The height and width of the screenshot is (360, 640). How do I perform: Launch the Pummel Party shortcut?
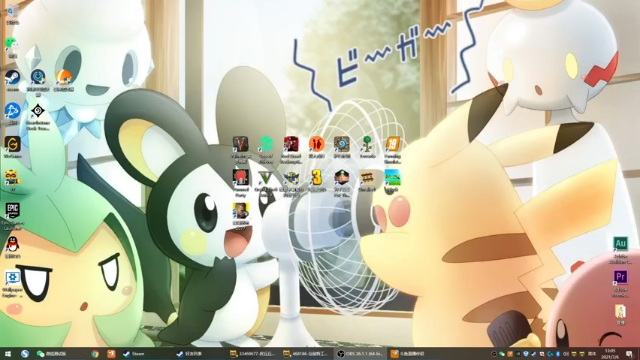[240, 183]
